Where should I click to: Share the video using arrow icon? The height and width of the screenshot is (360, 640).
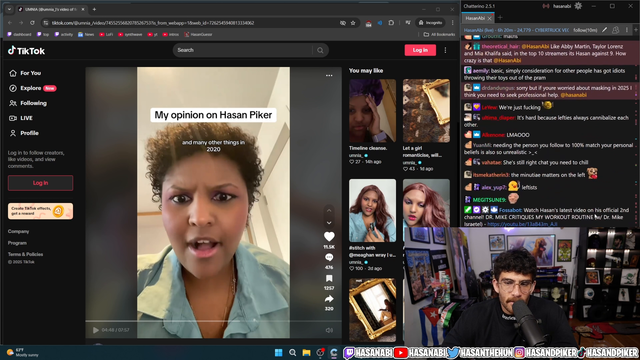(x=329, y=299)
